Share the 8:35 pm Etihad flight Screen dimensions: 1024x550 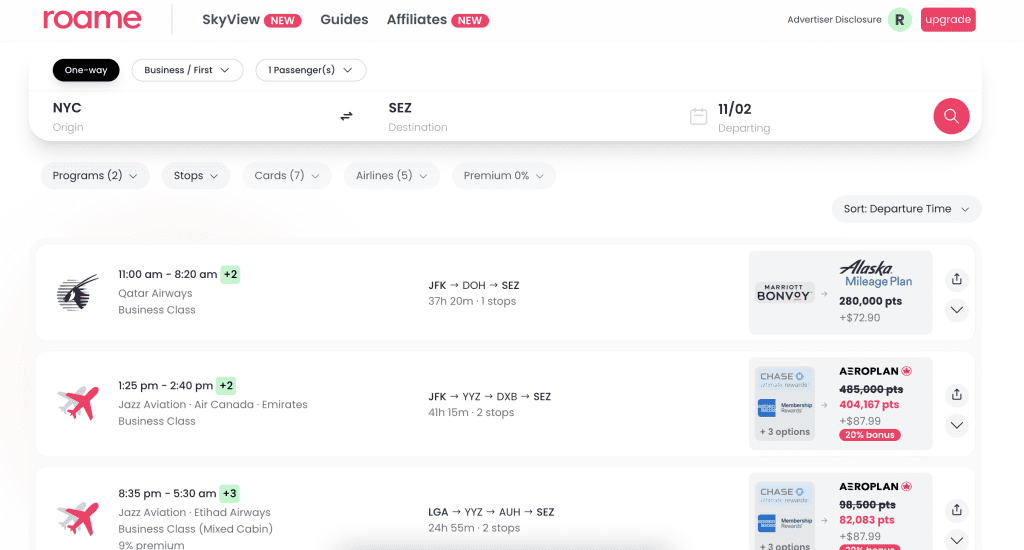(957, 510)
